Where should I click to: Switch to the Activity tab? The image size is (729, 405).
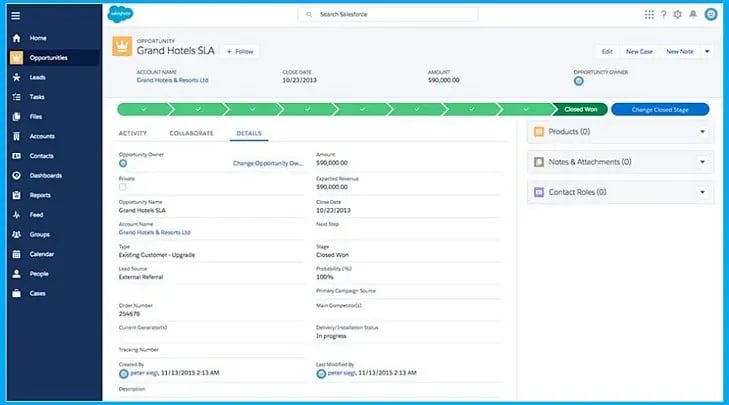tap(133, 133)
